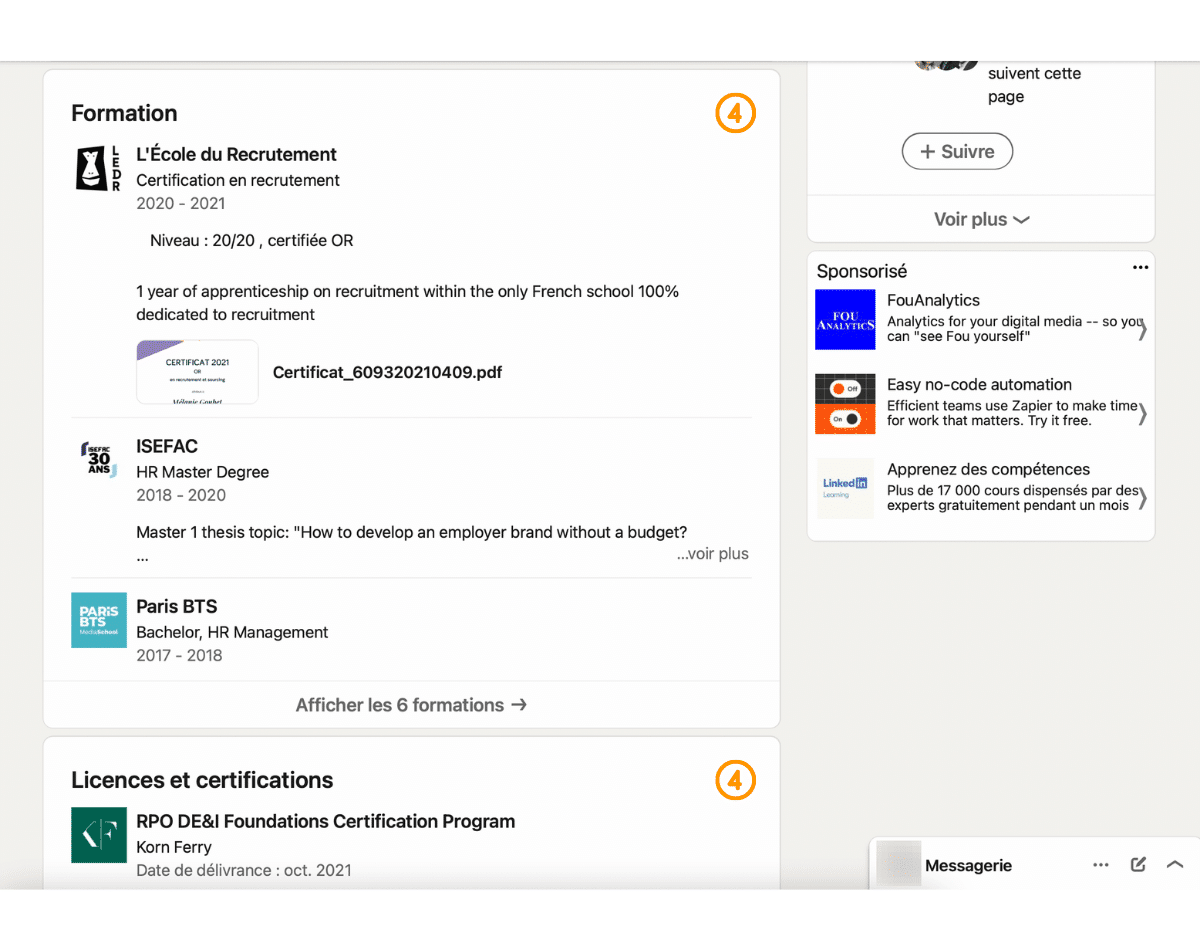Click the LinkedIn Learning ad logo
The height and width of the screenshot is (950, 1200).
tap(845, 488)
